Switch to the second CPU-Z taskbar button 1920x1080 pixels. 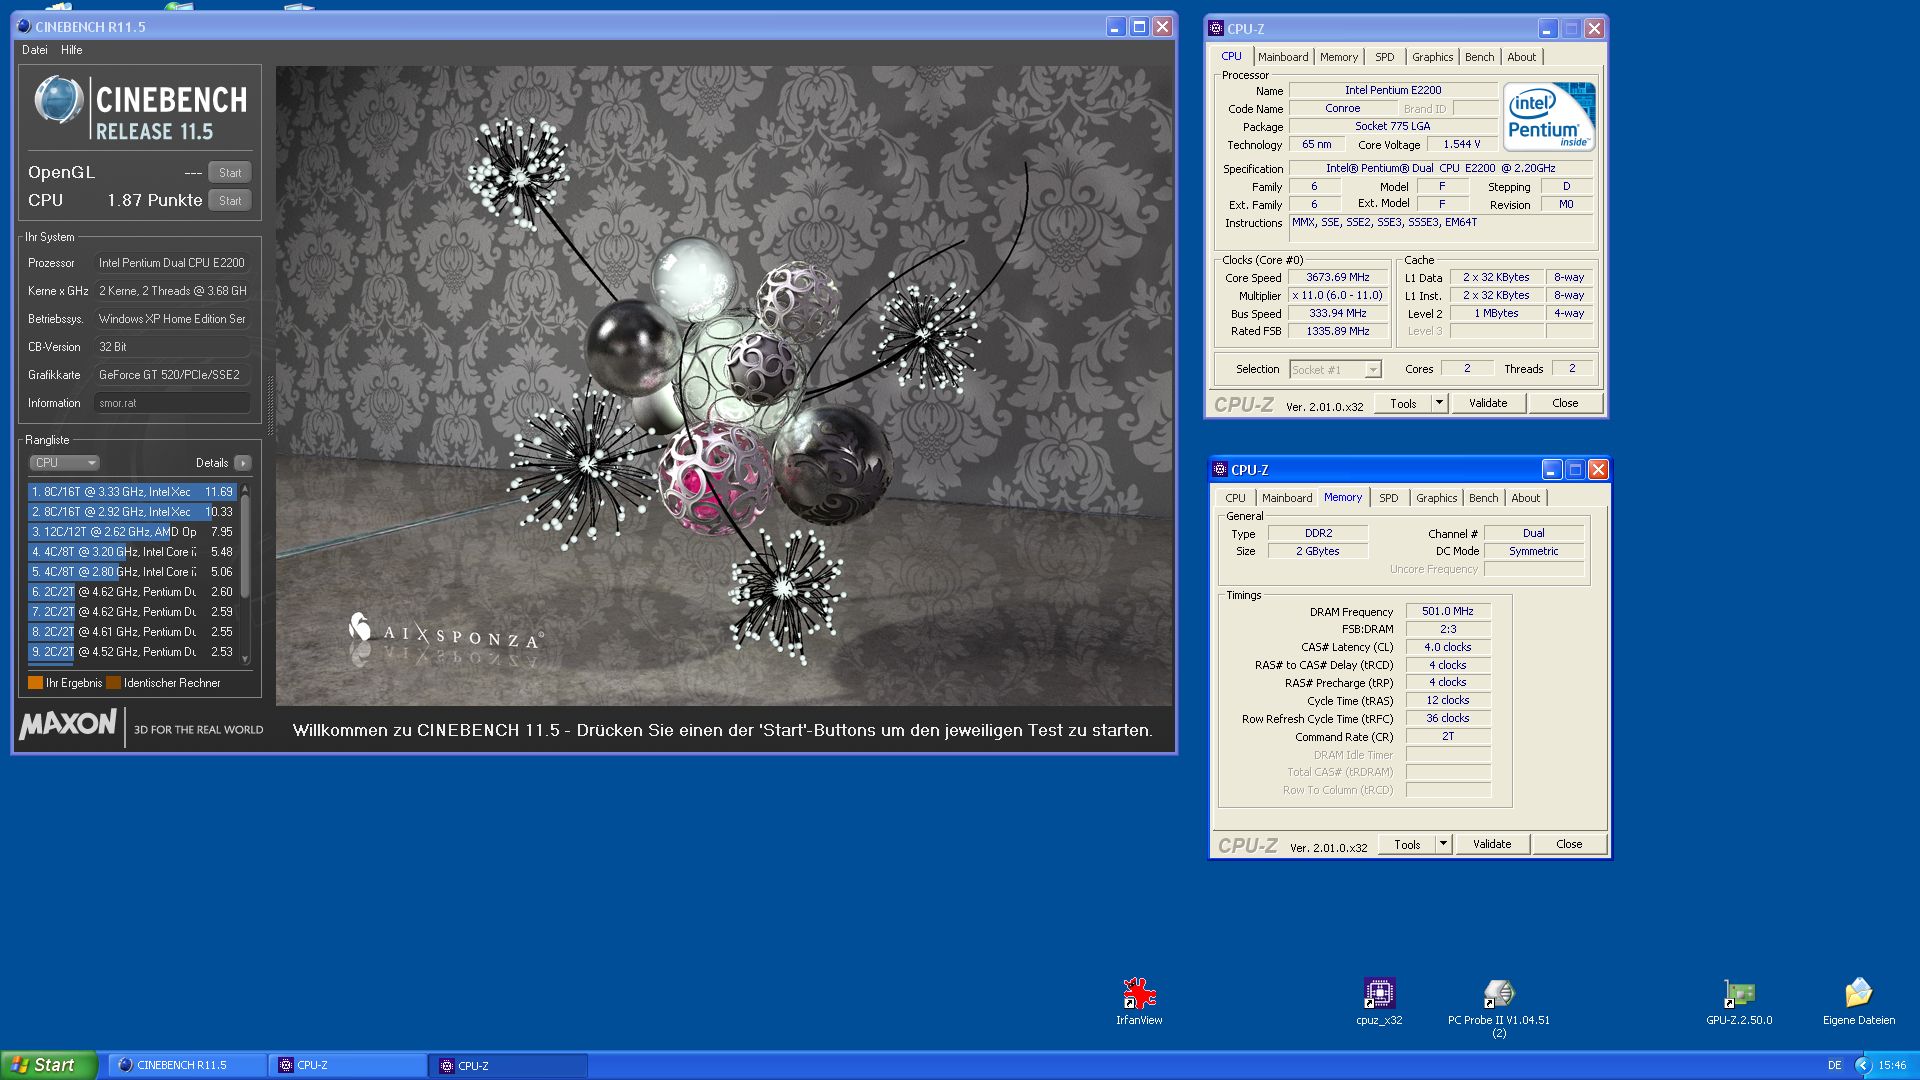508,1066
